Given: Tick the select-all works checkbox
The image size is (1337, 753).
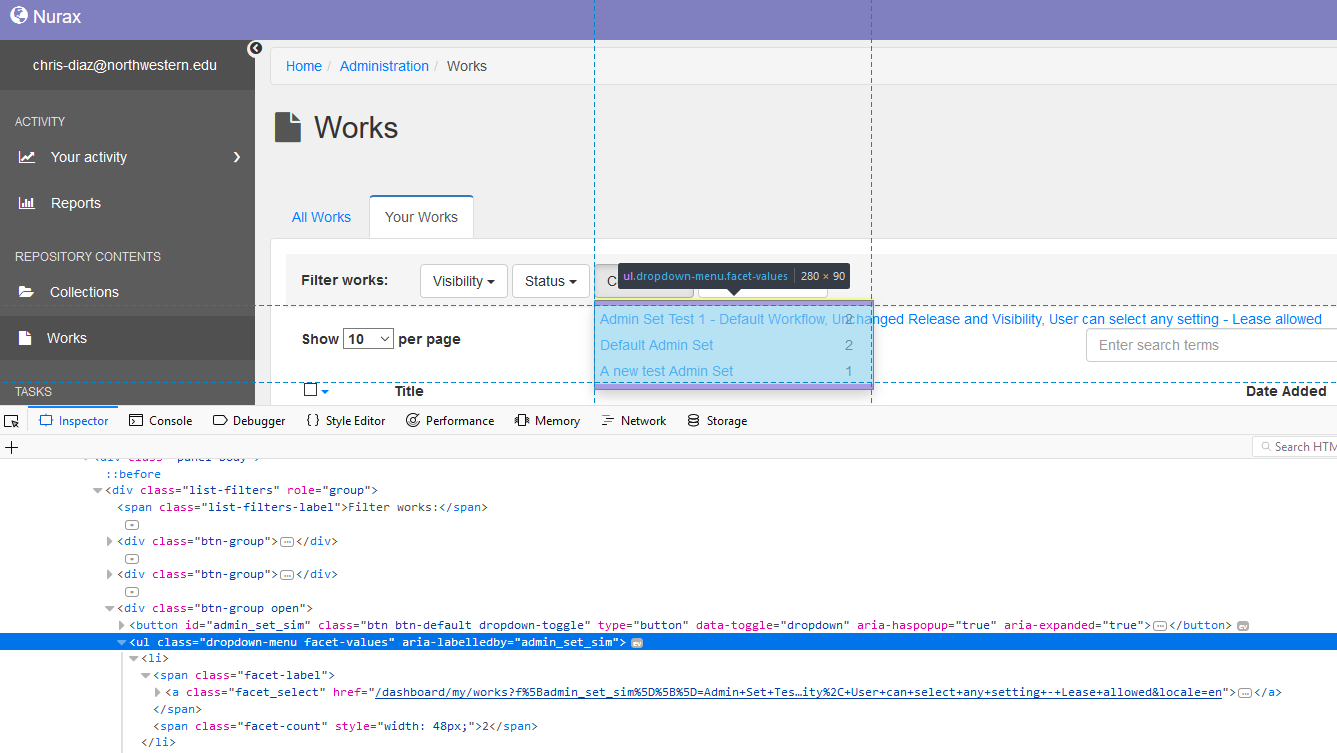Looking at the screenshot, I should coord(310,390).
